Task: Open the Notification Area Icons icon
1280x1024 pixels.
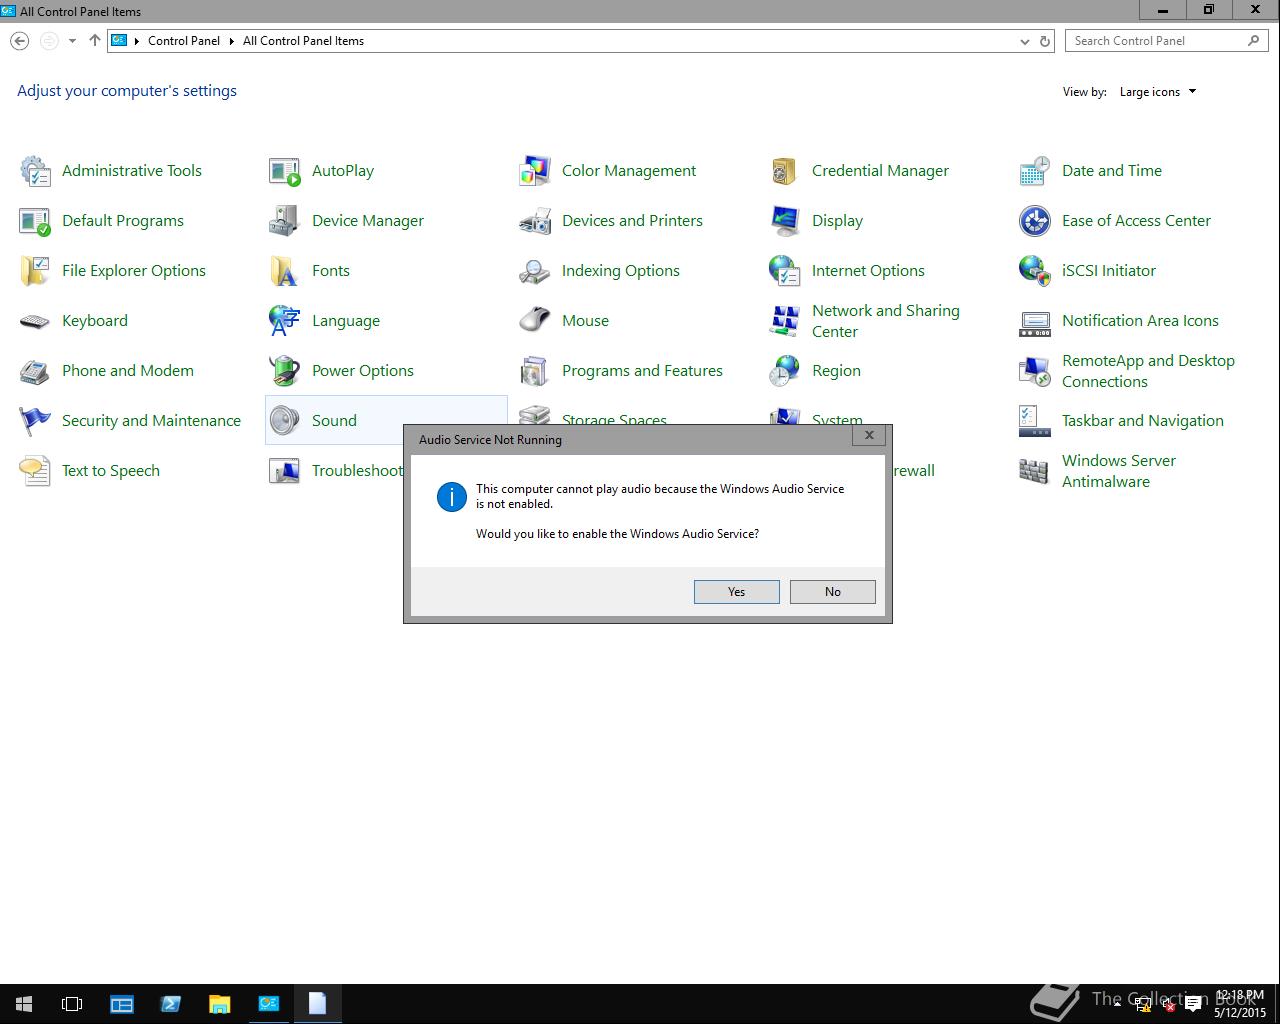Action: pos(1035,321)
